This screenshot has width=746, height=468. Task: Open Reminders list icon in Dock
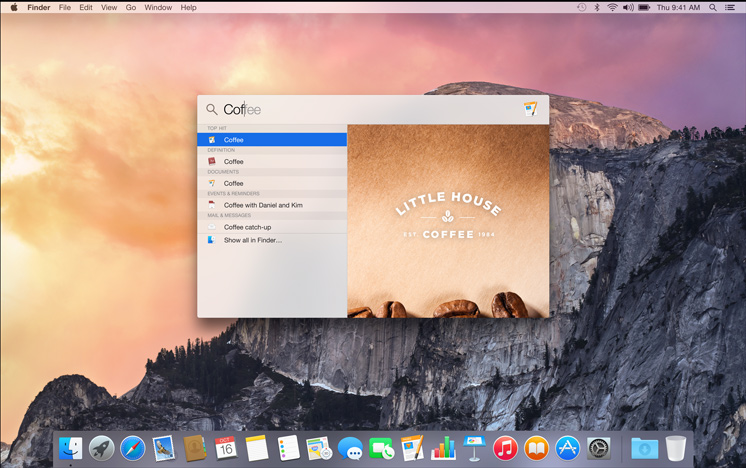(x=288, y=448)
